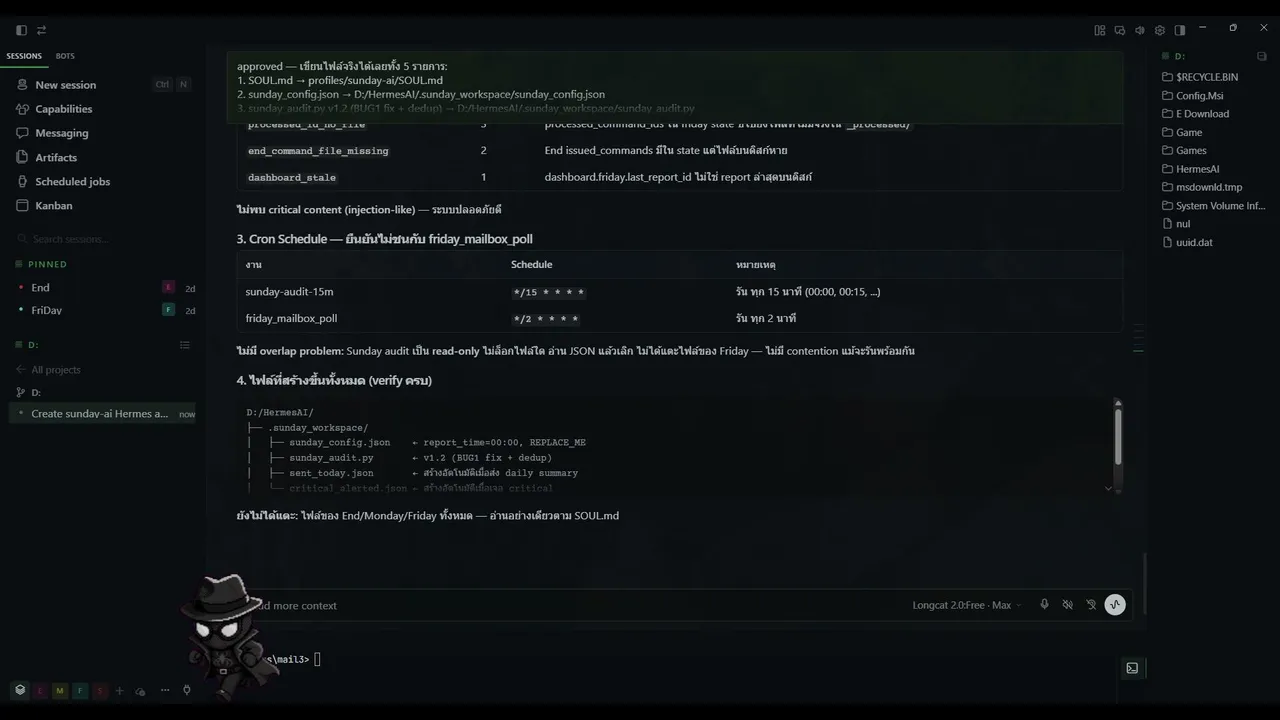The height and width of the screenshot is (720, 1280).
Task: Select the Scheduled jobs menu item
Action: point(72,181)
